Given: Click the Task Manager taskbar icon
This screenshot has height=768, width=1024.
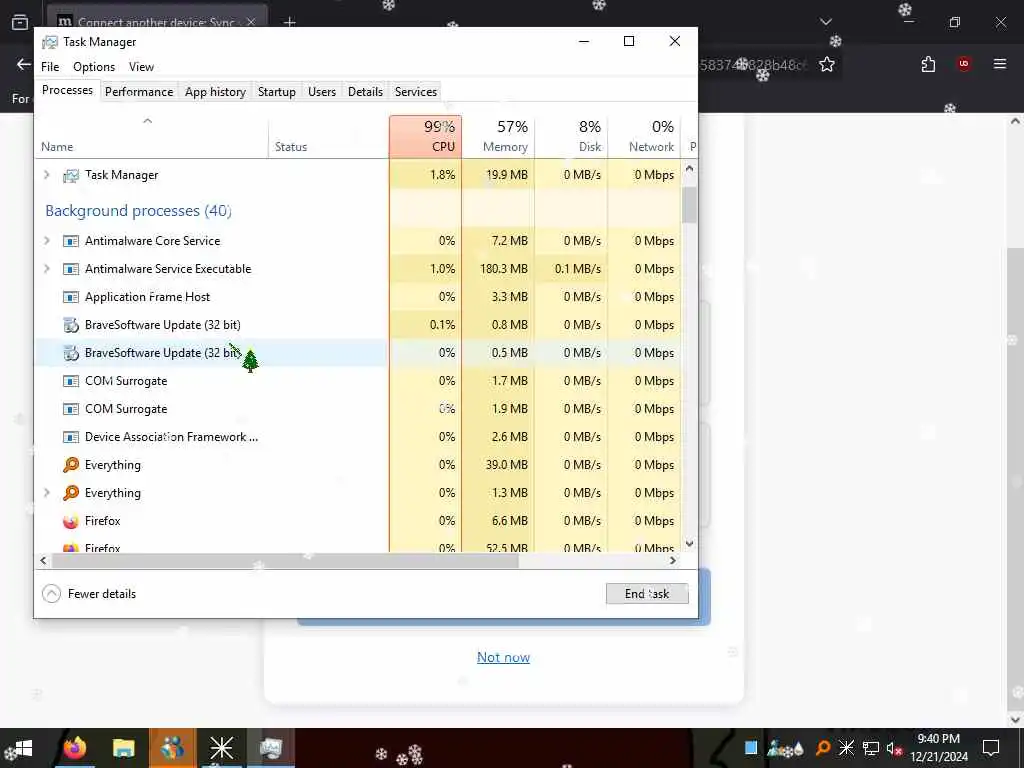Looking at the screenshot, I should [270, 748].
